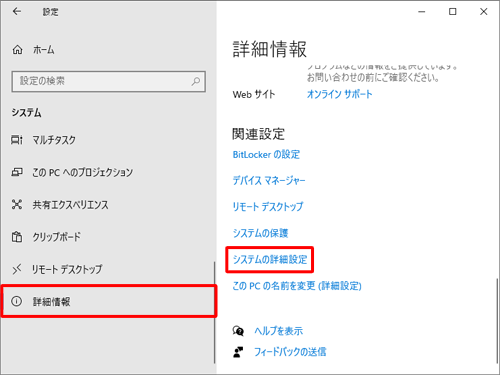This screenshot has width=500, height=375.
Task: Click the クリップボード icon
Action: [17, 237]
